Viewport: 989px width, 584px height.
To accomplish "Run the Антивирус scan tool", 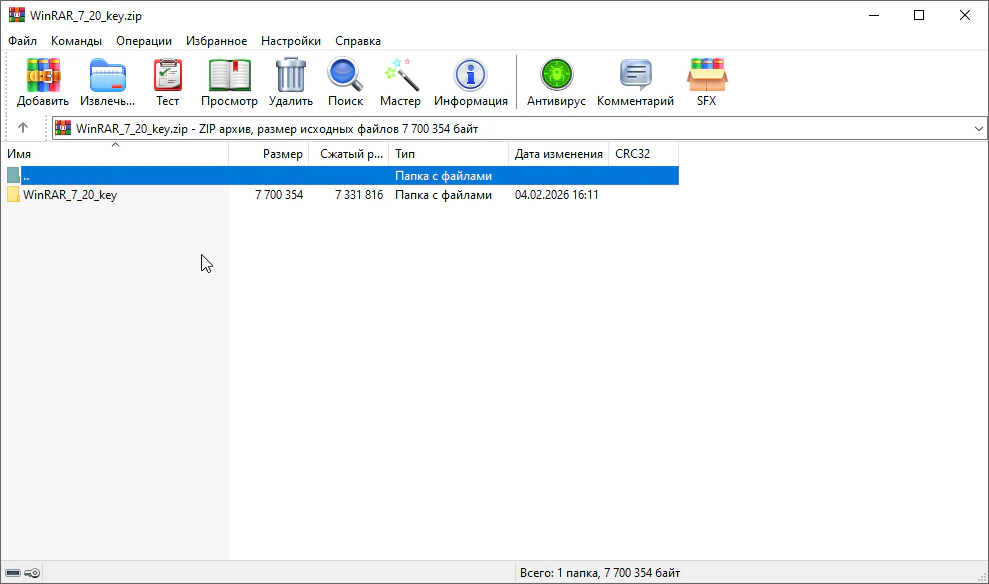I will click(556, 82).
